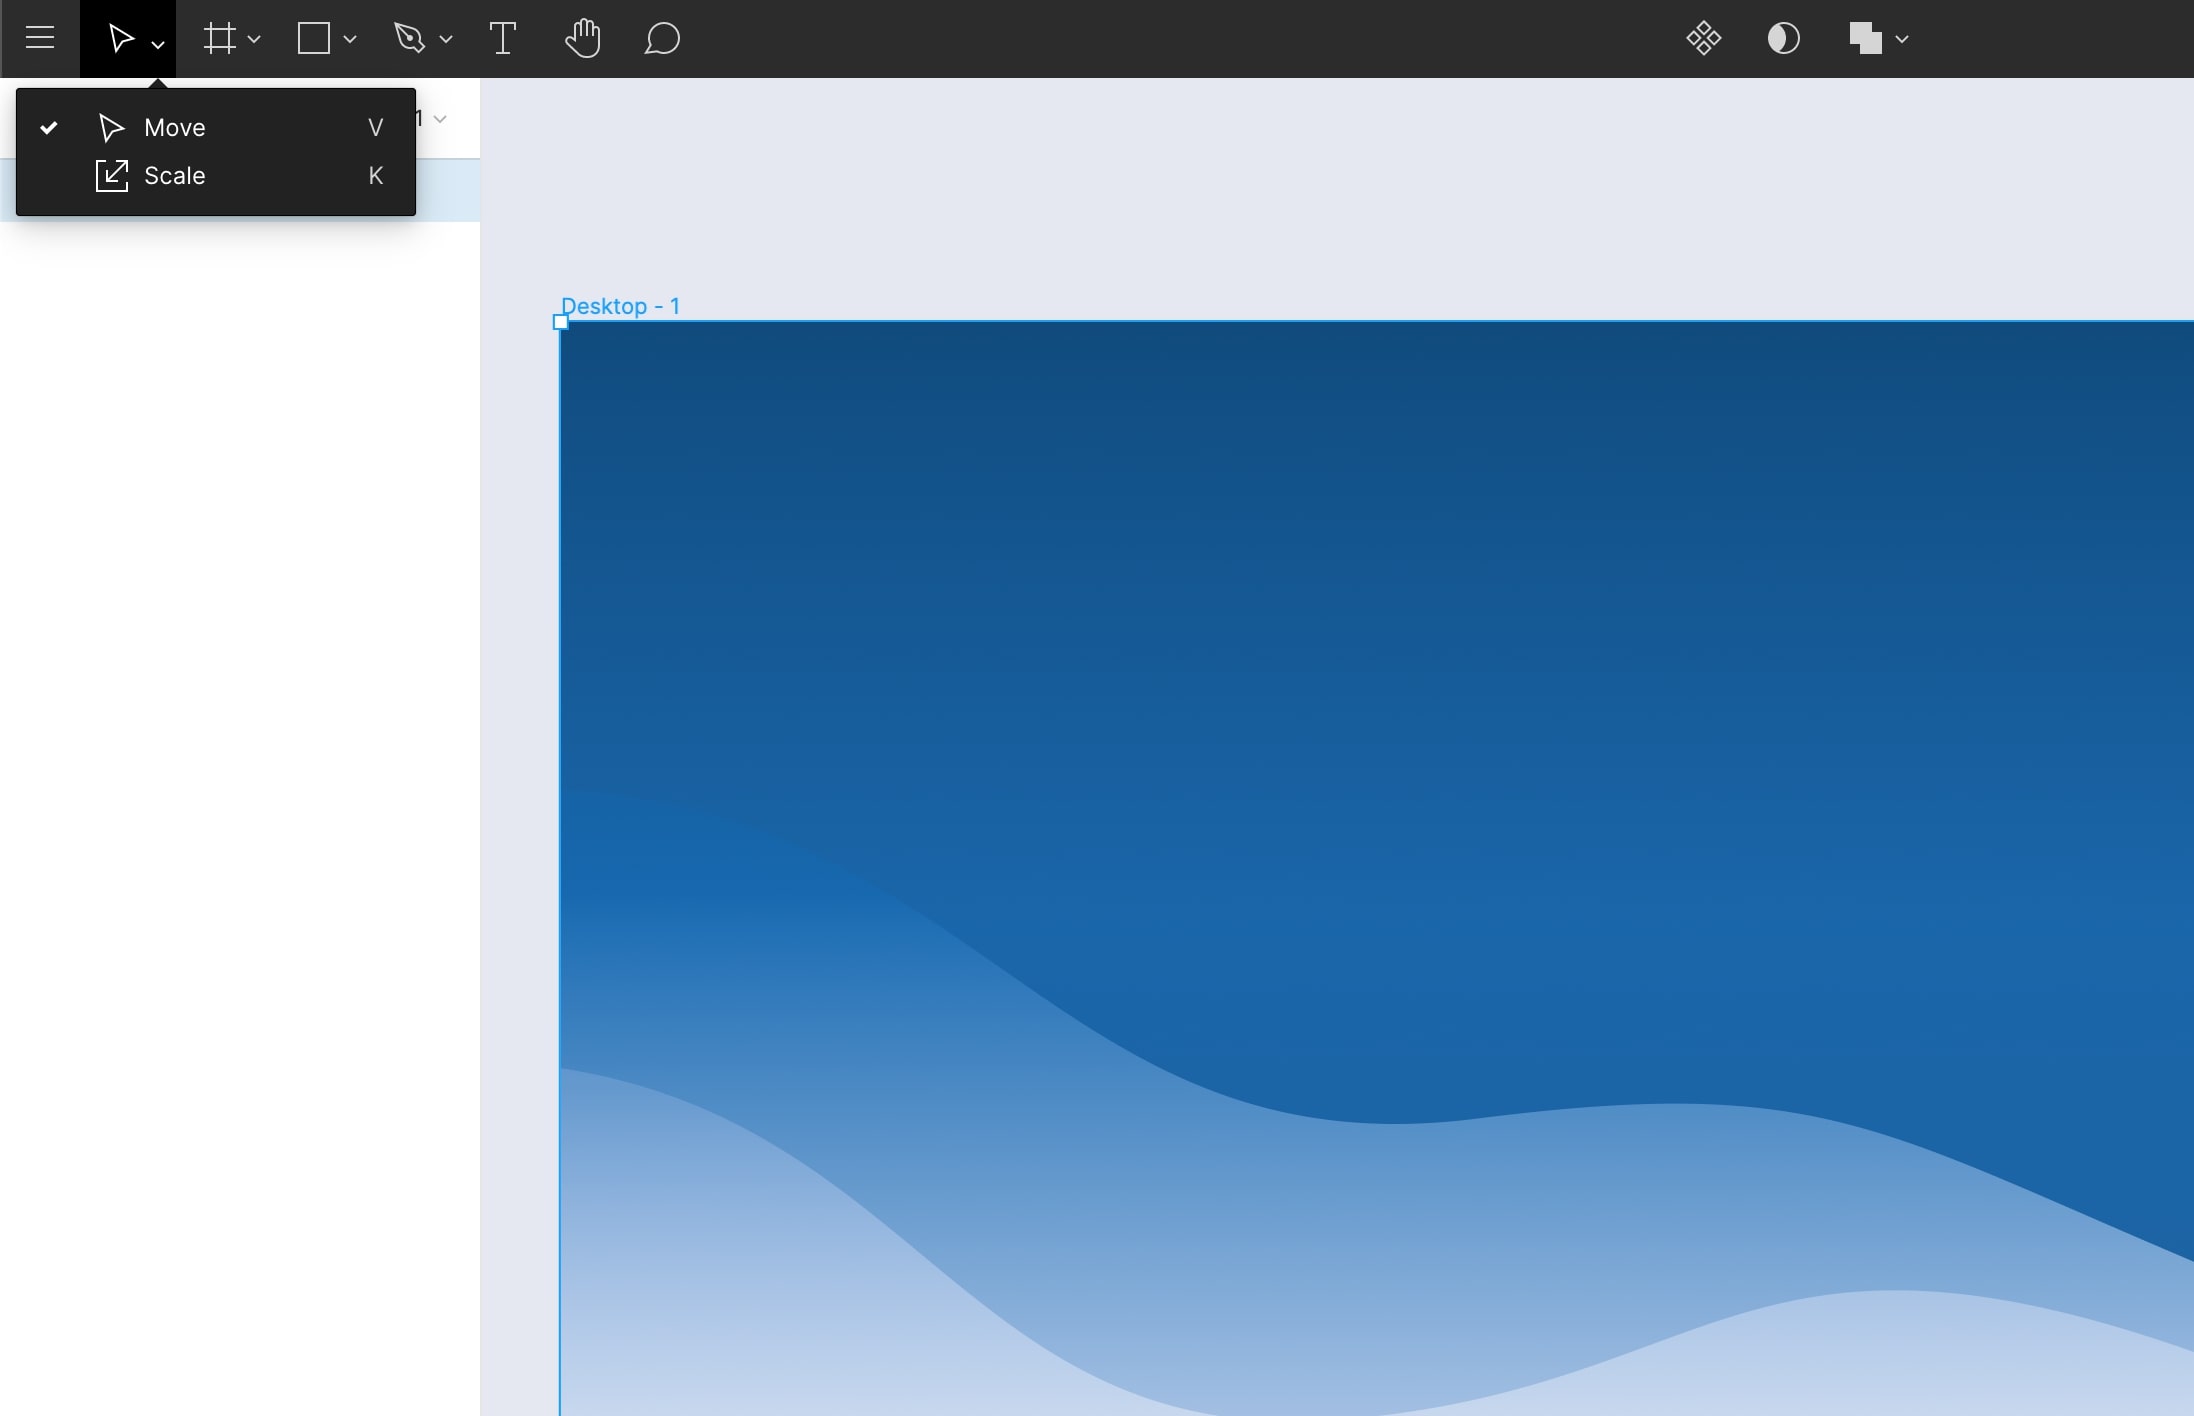Click the Desktop - 1 frame label
This screenshot has height=1416, width=2194.
click(x=621, y=306)
